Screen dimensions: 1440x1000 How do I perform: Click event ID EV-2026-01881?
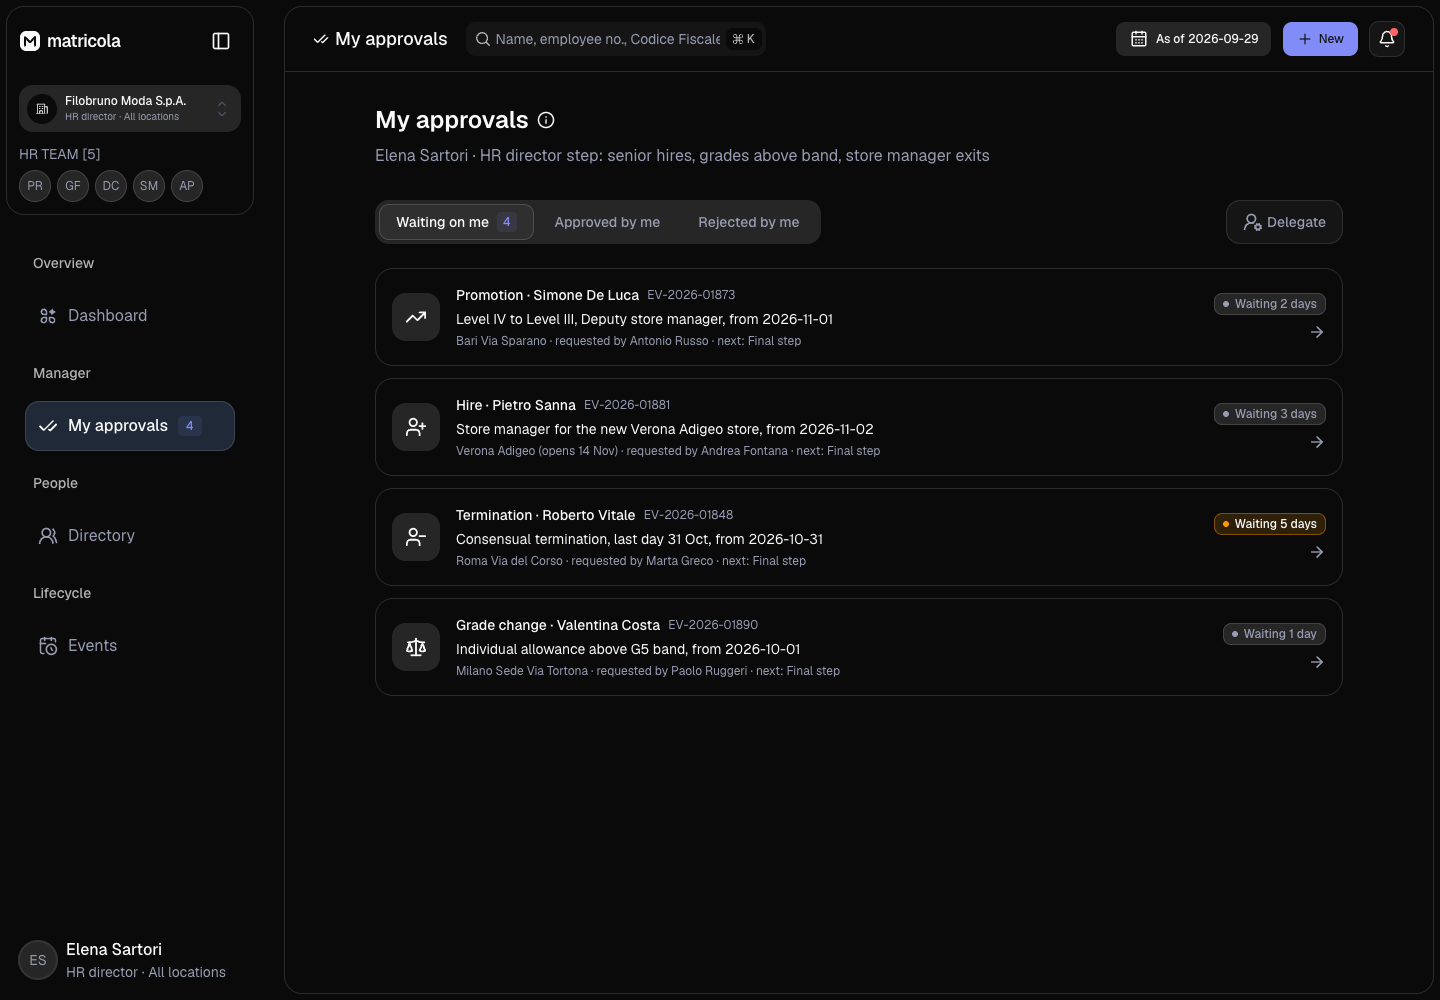pos(627,405)
